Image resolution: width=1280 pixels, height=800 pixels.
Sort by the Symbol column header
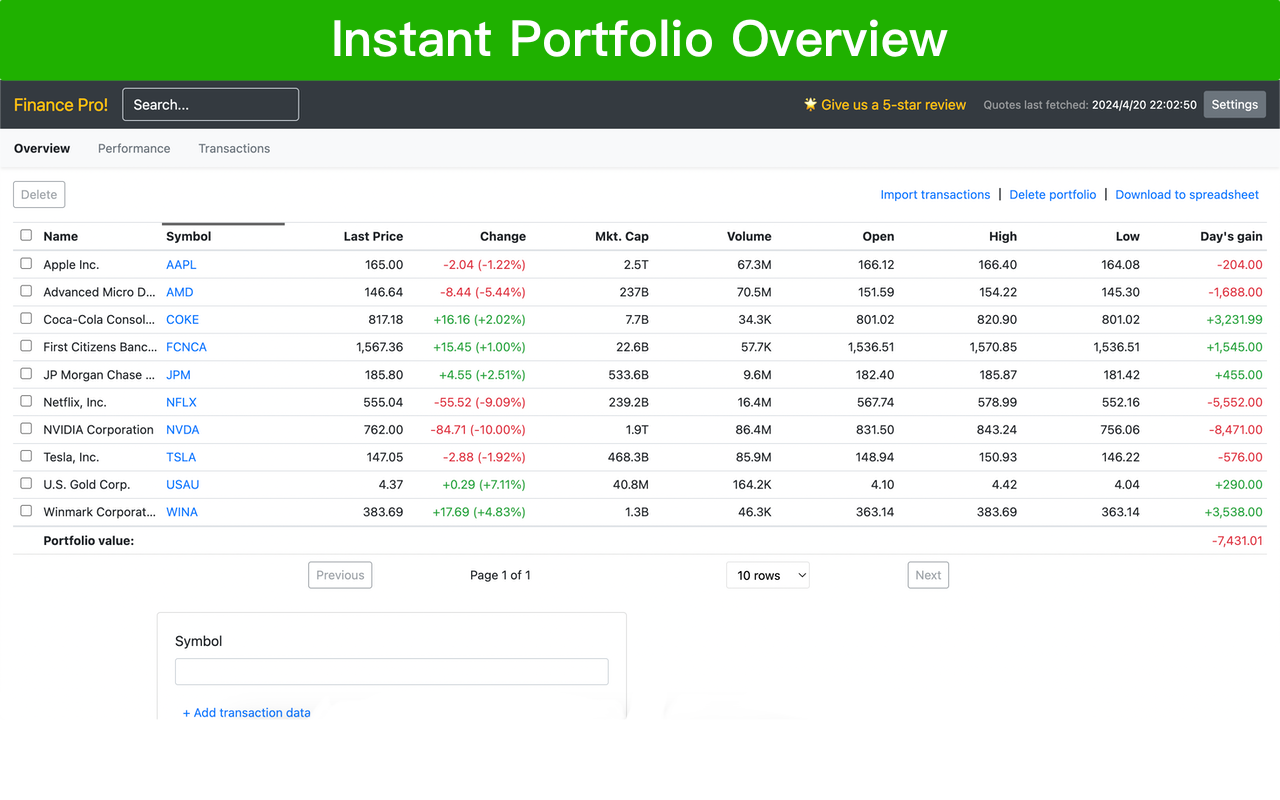click(189, 236)
